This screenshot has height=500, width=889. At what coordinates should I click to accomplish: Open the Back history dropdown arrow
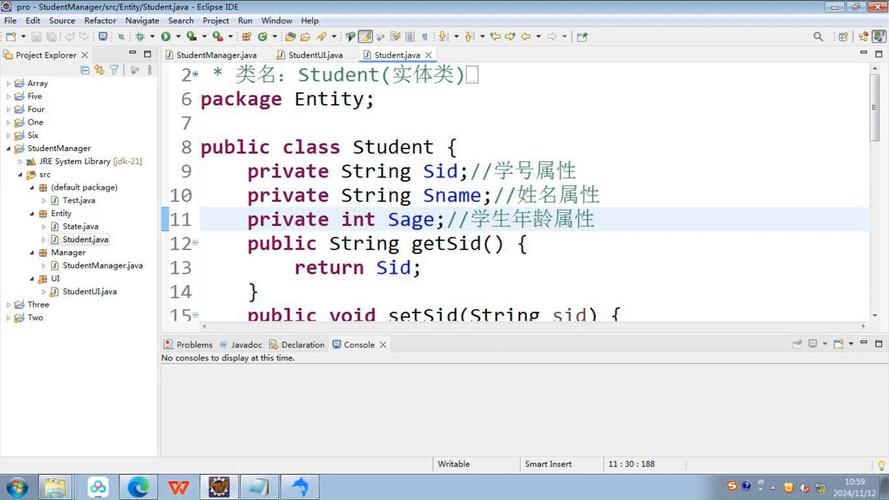point(538,37)
